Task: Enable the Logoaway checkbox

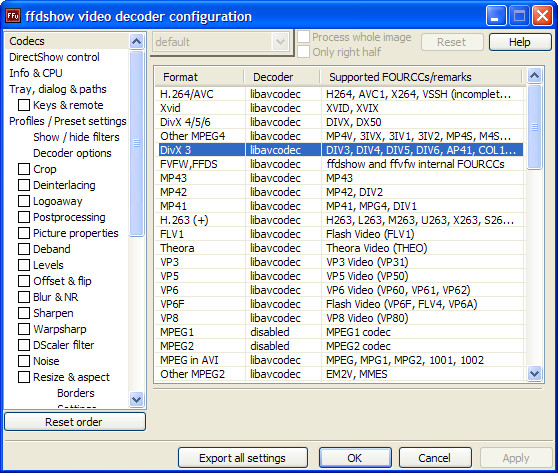Action: pyautogui.click(x=24, y=201)
